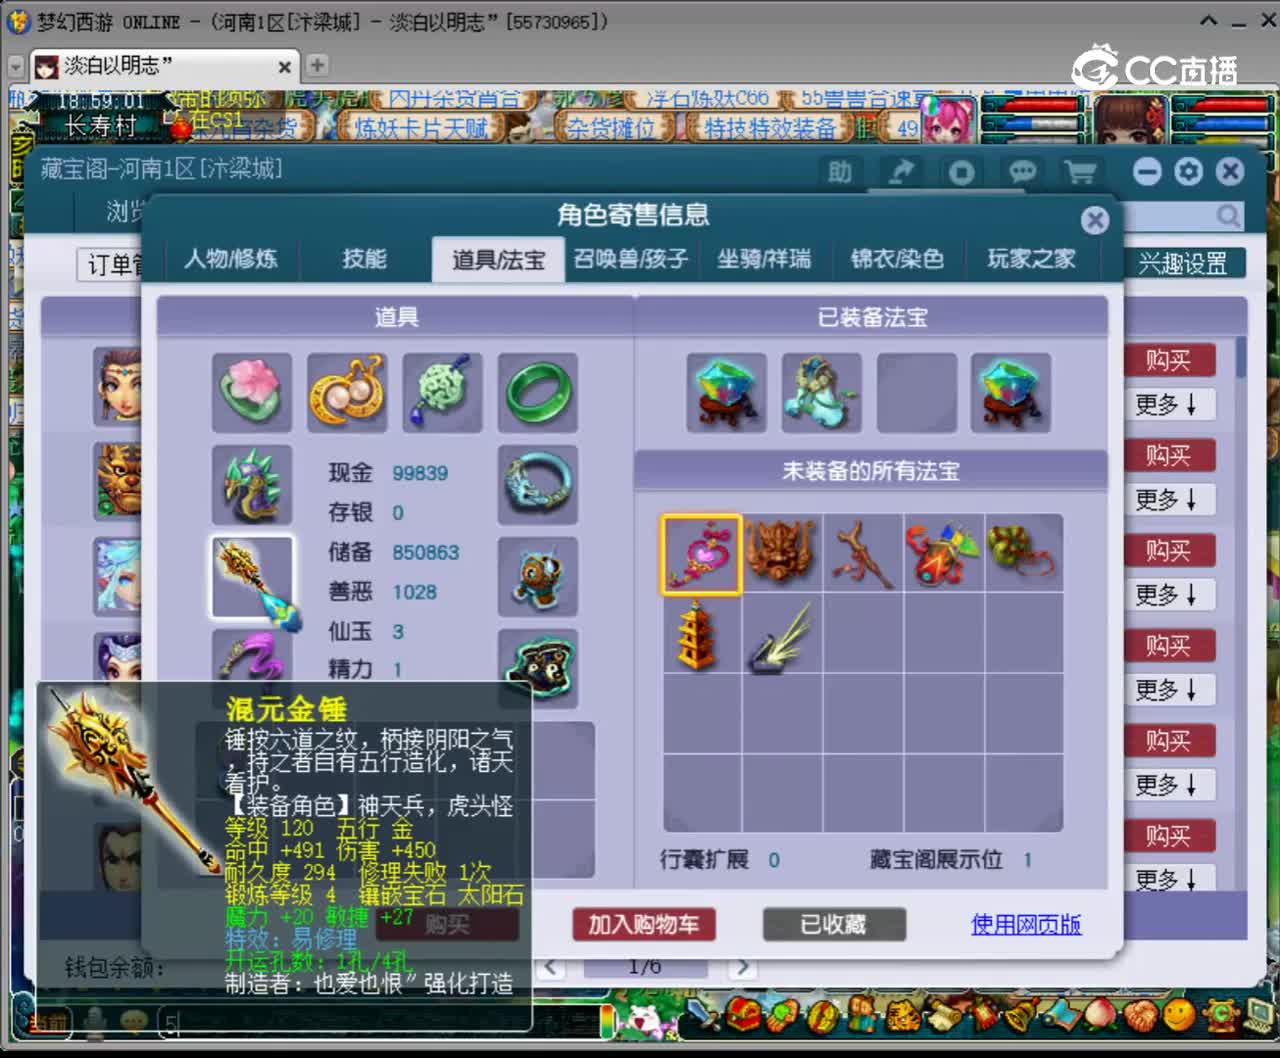Select the pink heart key treasure
The width and height of the screenshot is (1280, 1058).
pos(701,555)
